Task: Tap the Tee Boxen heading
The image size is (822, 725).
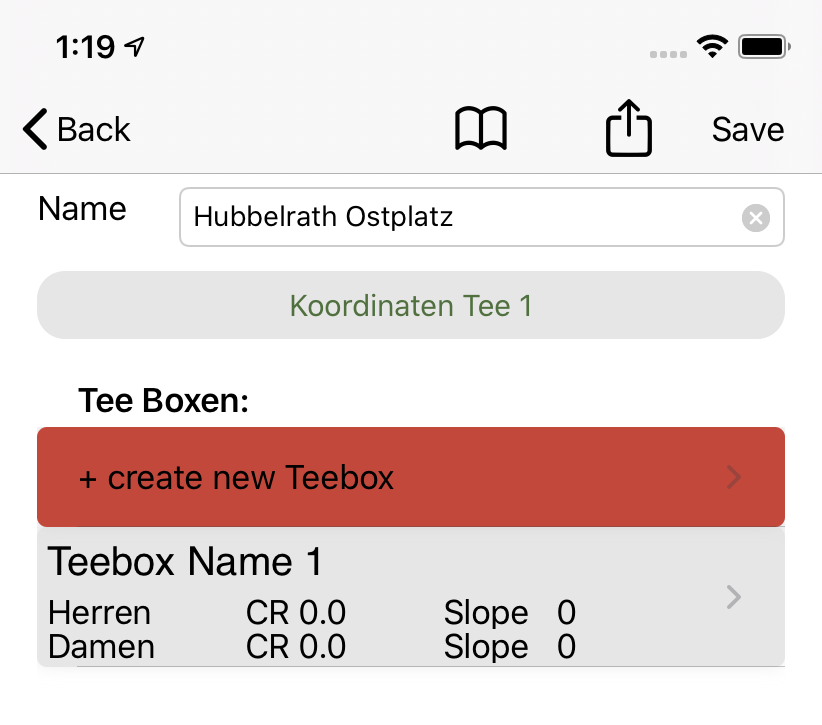Action: pos(163,401)
